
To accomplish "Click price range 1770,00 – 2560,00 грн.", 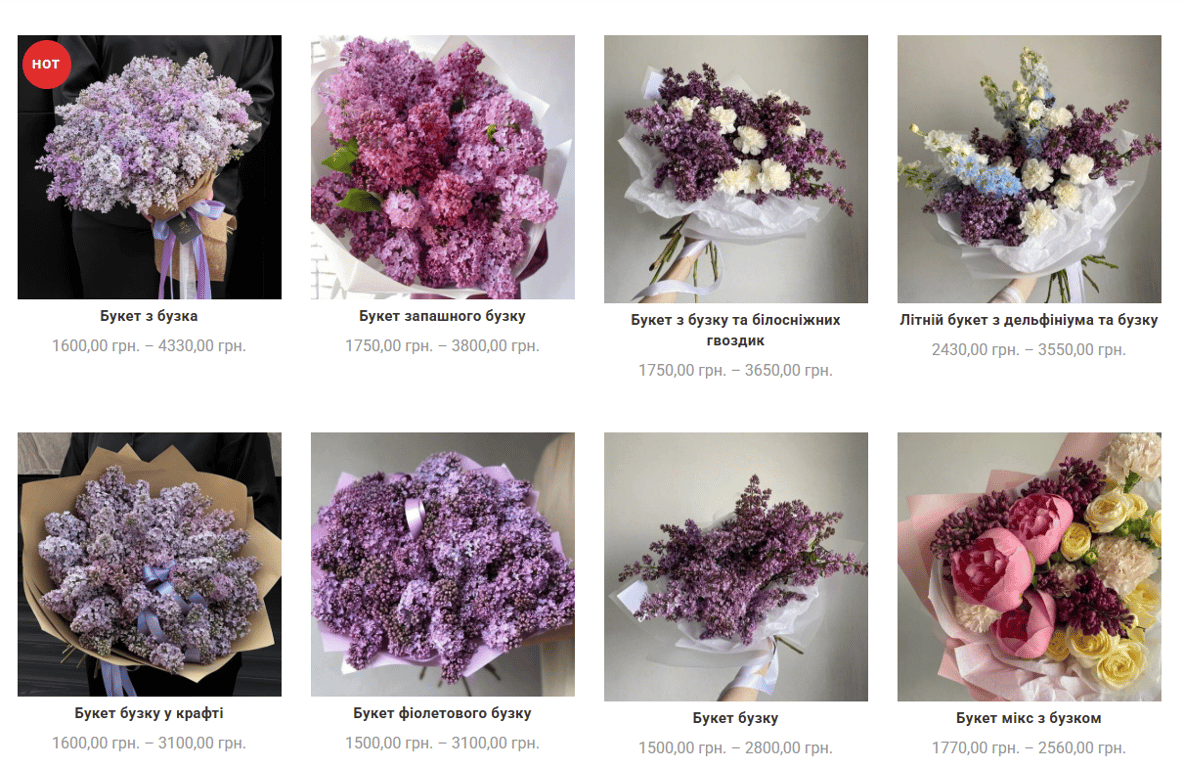I will pyautogui.click(x=1029, y=748).
